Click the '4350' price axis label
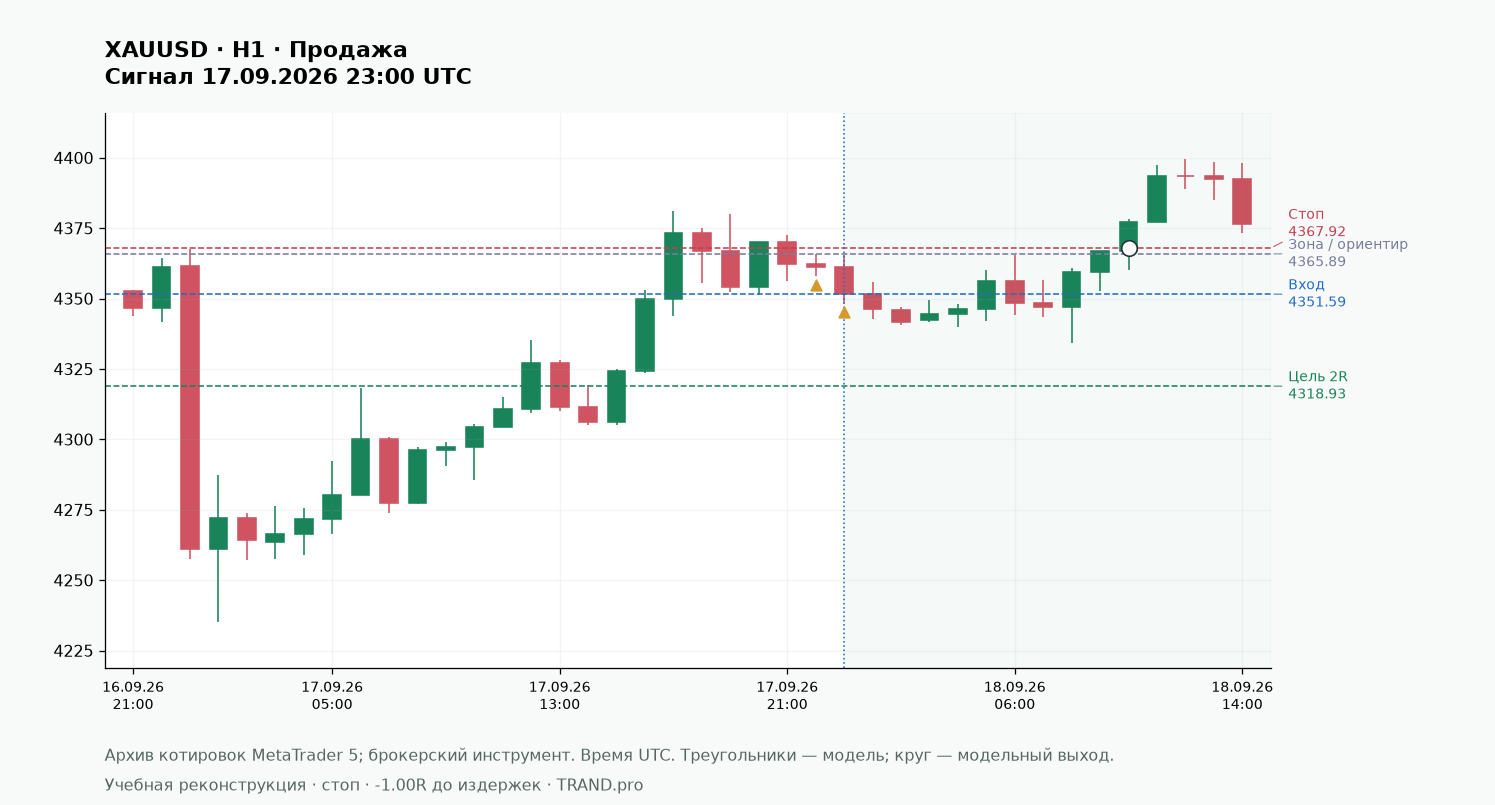The width and height of the screenshot is (1495, 805). (74, 299)
